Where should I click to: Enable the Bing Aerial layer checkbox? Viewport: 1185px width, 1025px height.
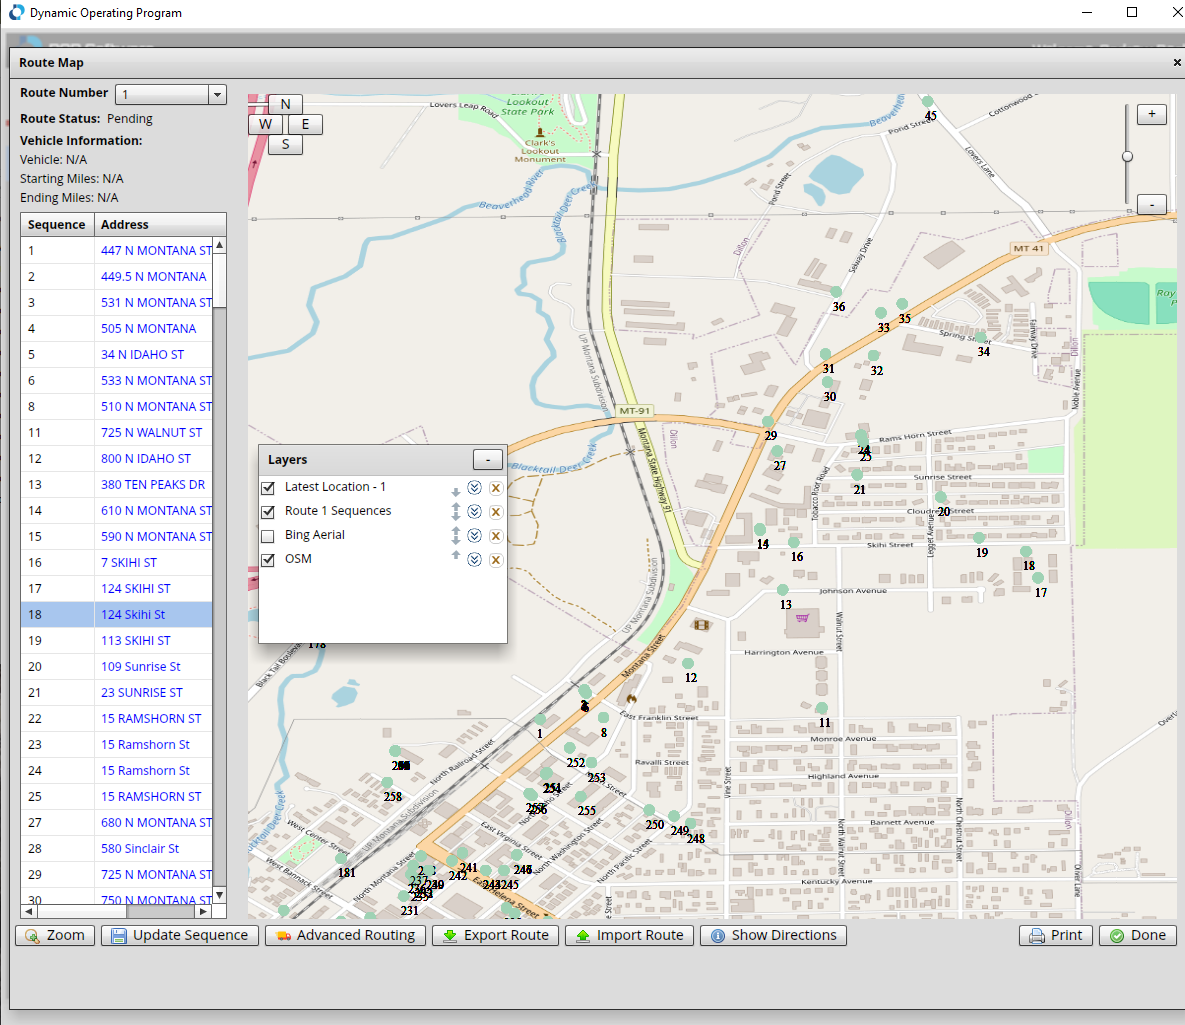268,536
